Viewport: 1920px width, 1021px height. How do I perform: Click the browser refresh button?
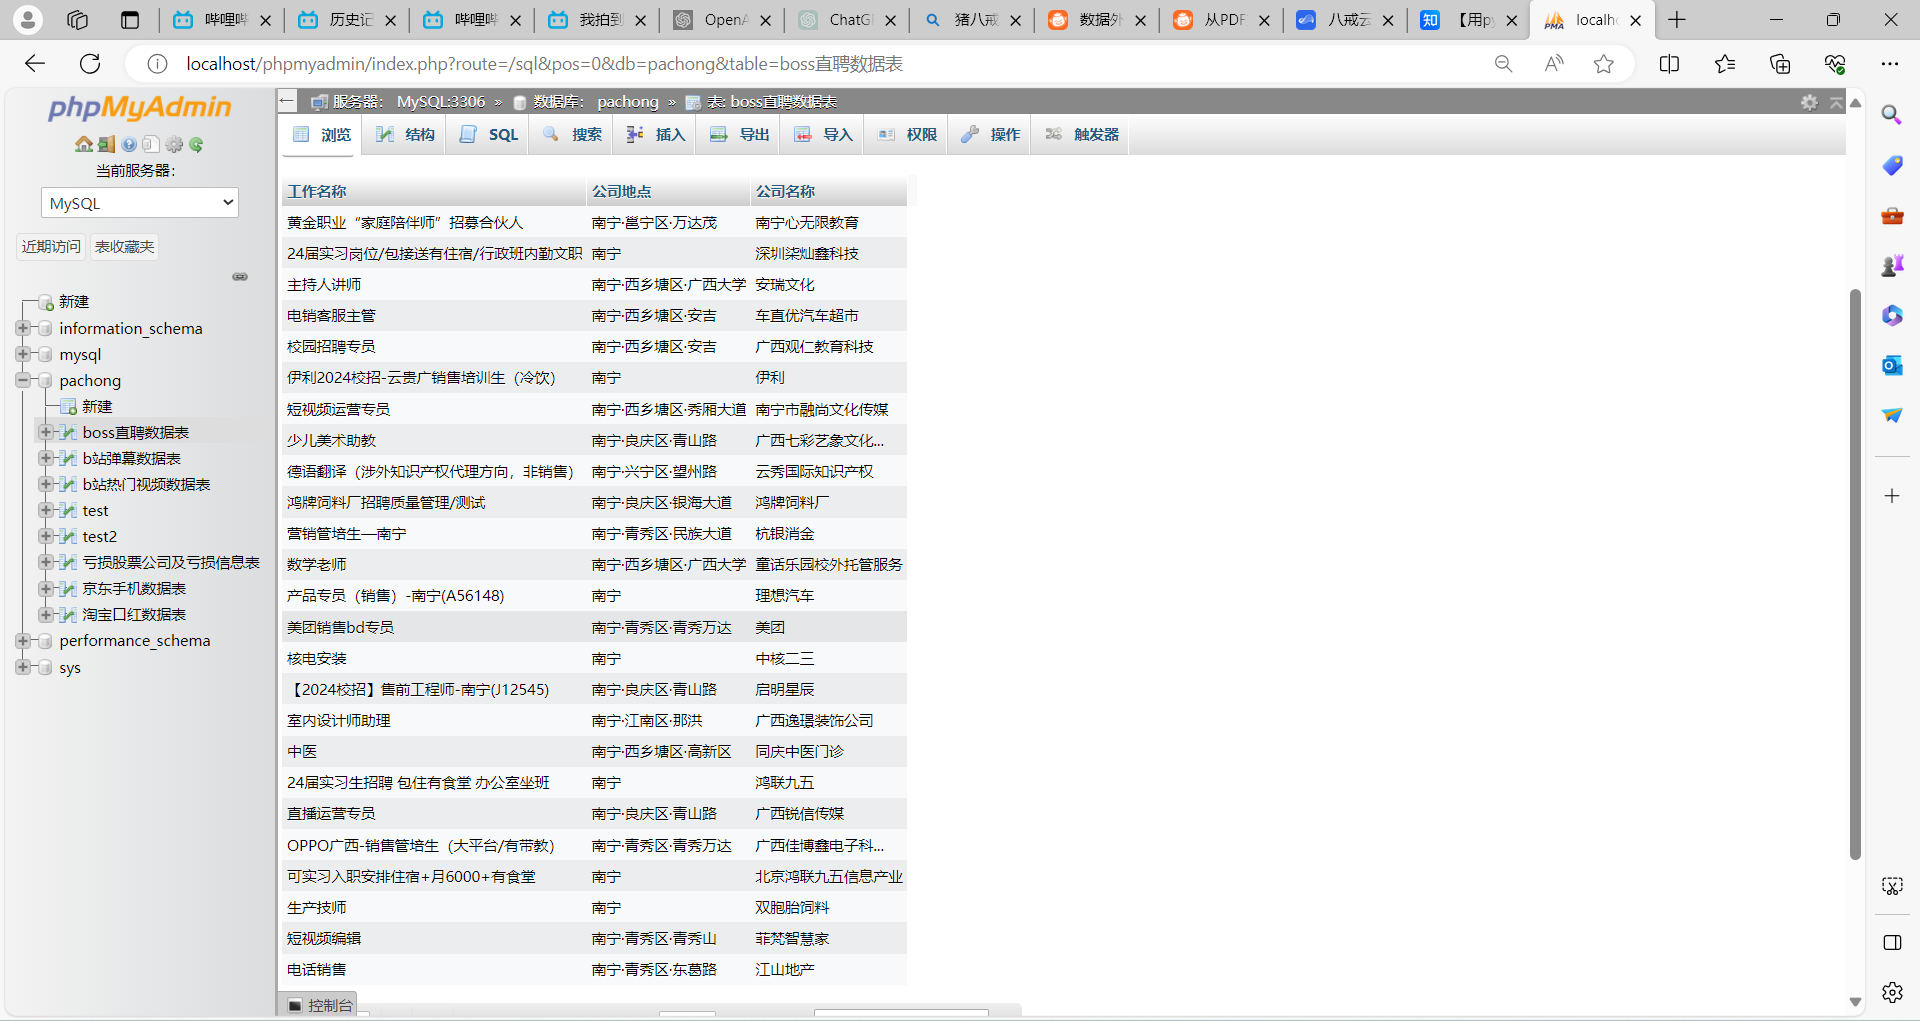click(x=90, y=64)
